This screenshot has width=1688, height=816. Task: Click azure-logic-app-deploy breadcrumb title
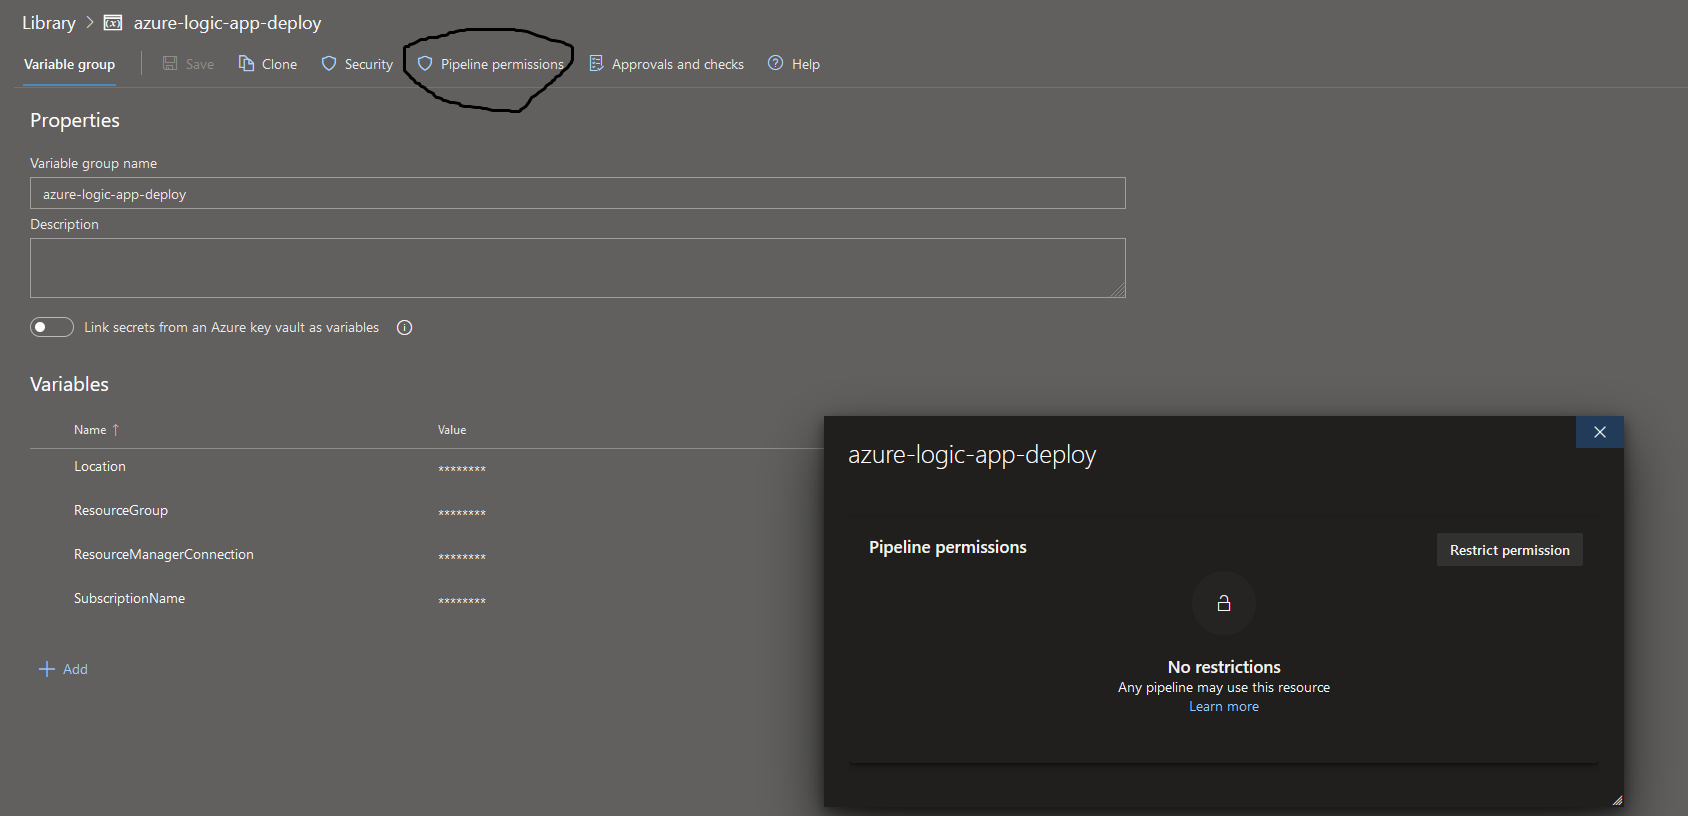(227, 22)
